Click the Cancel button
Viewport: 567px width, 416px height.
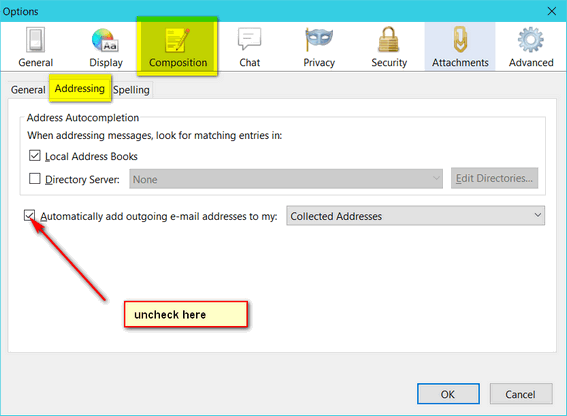coord(521,394)
